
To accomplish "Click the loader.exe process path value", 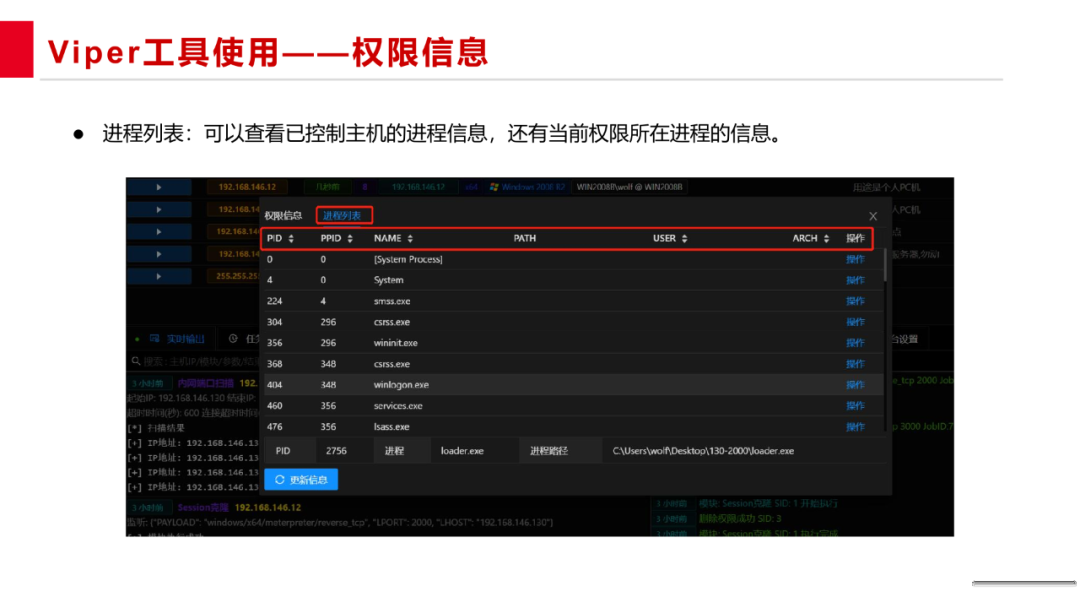I will (x=703, y=451).
